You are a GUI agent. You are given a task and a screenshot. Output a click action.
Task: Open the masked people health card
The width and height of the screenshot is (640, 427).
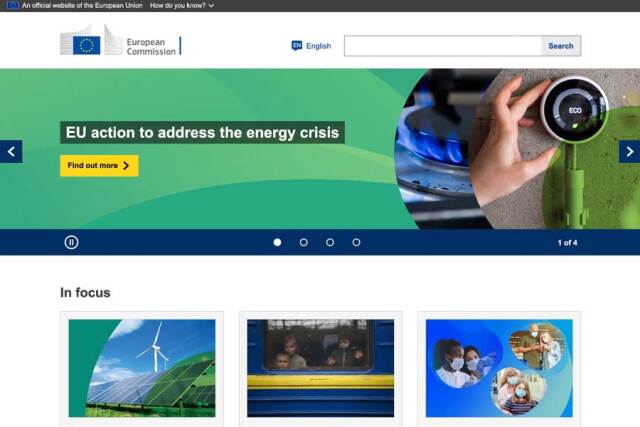click(x=499, y=368)
